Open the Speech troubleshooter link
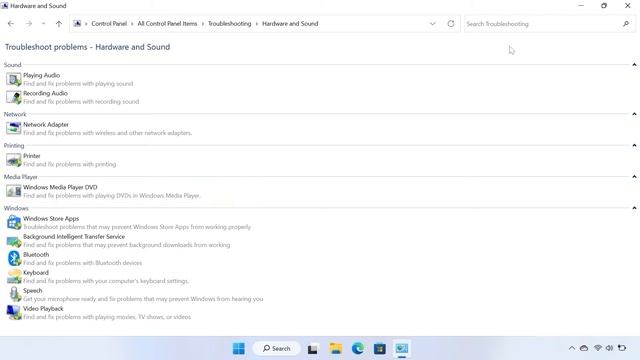The width and height of the screenshot is (640, 360). click(33, 291)
